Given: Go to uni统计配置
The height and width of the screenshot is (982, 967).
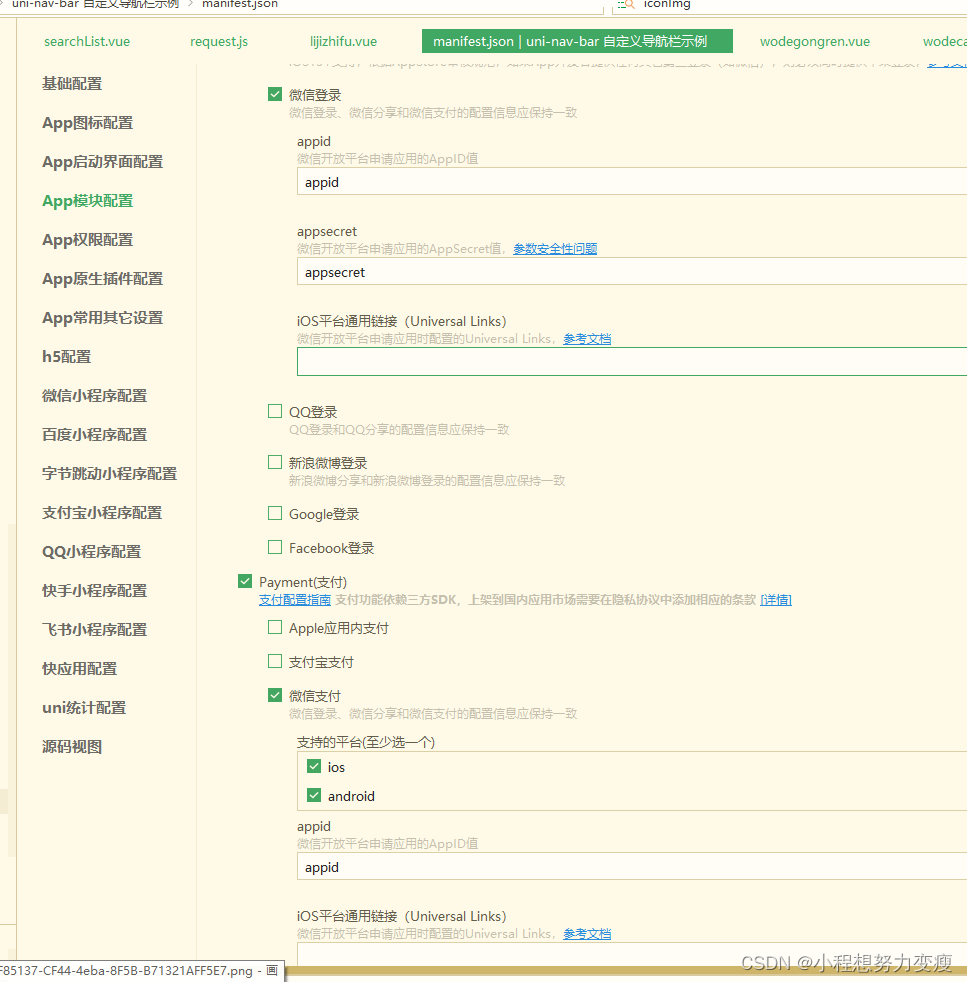Looking at the screenshot, I should click(84, 708).
